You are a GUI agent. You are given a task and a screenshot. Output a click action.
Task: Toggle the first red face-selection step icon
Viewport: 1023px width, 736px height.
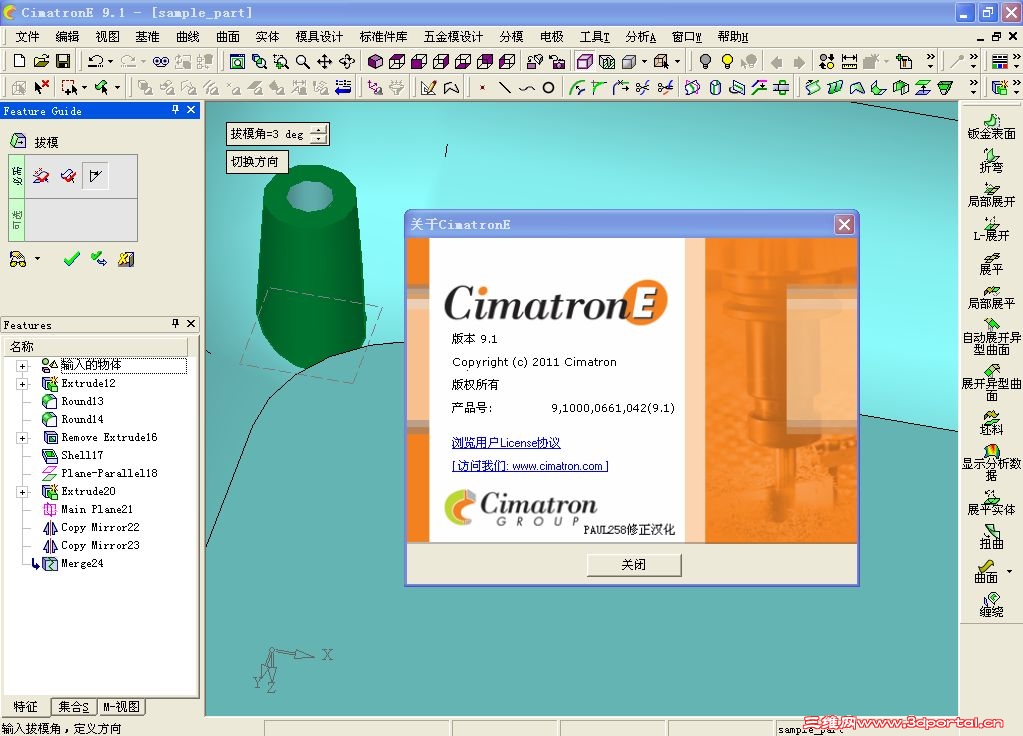coord(40,176)
